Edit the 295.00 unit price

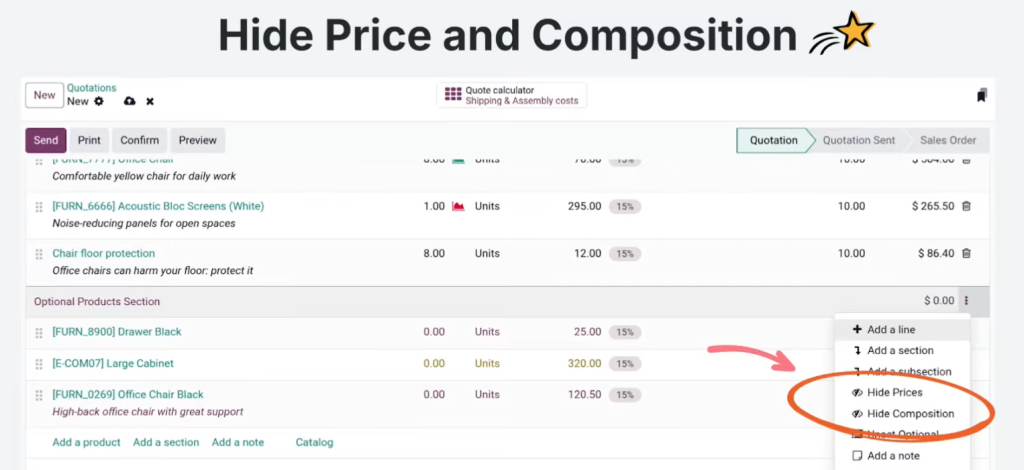coord(584,206)
